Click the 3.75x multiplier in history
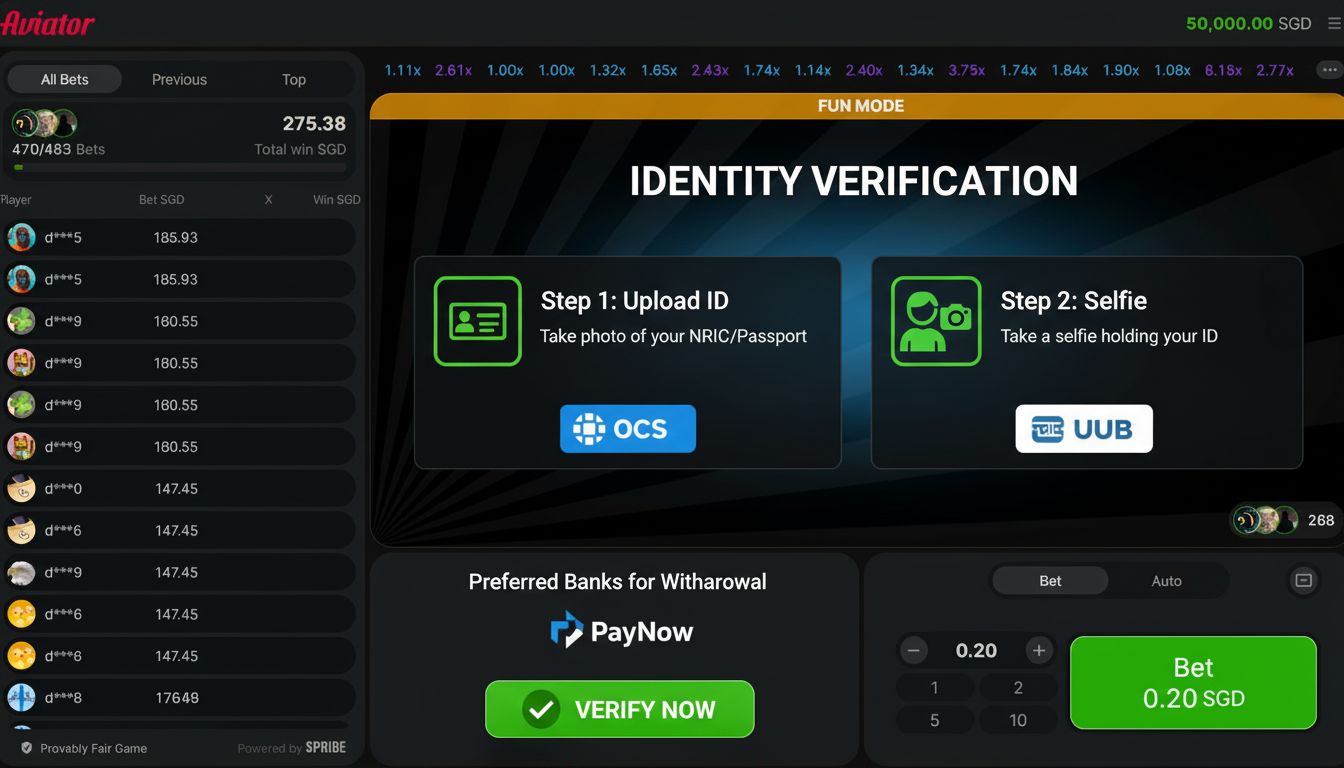 point(967,70)
